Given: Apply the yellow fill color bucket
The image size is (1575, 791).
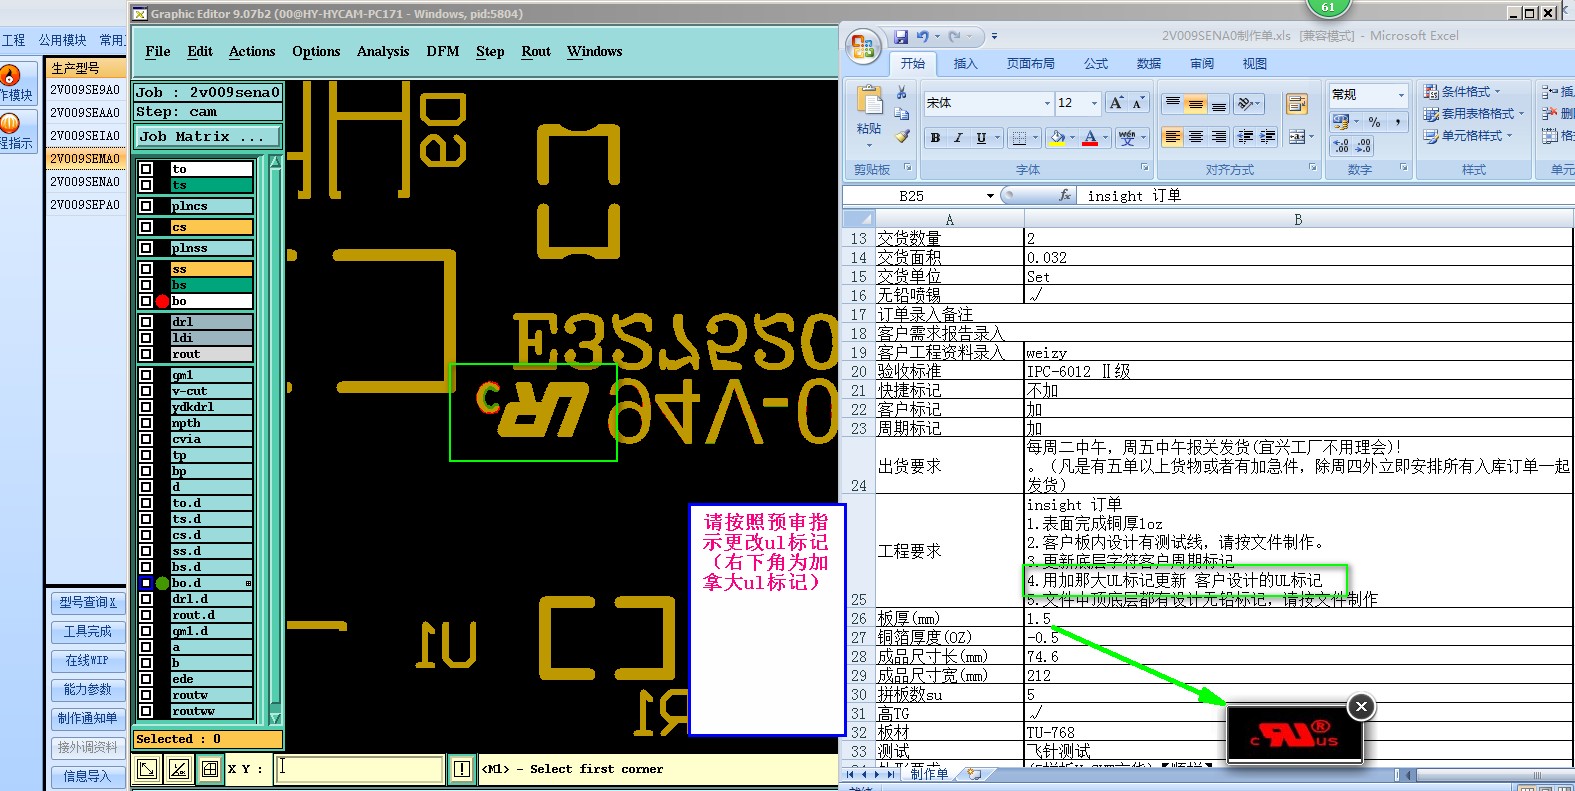Looking at the screenshot, I should click(x=1057, y=138).
